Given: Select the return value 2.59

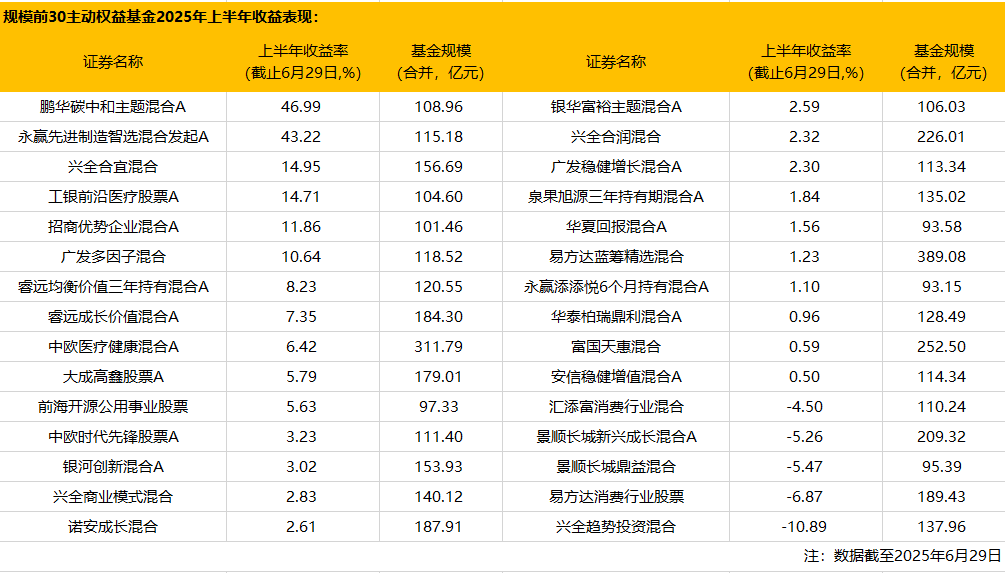Looking at the screenshot, I should [804, 107].
